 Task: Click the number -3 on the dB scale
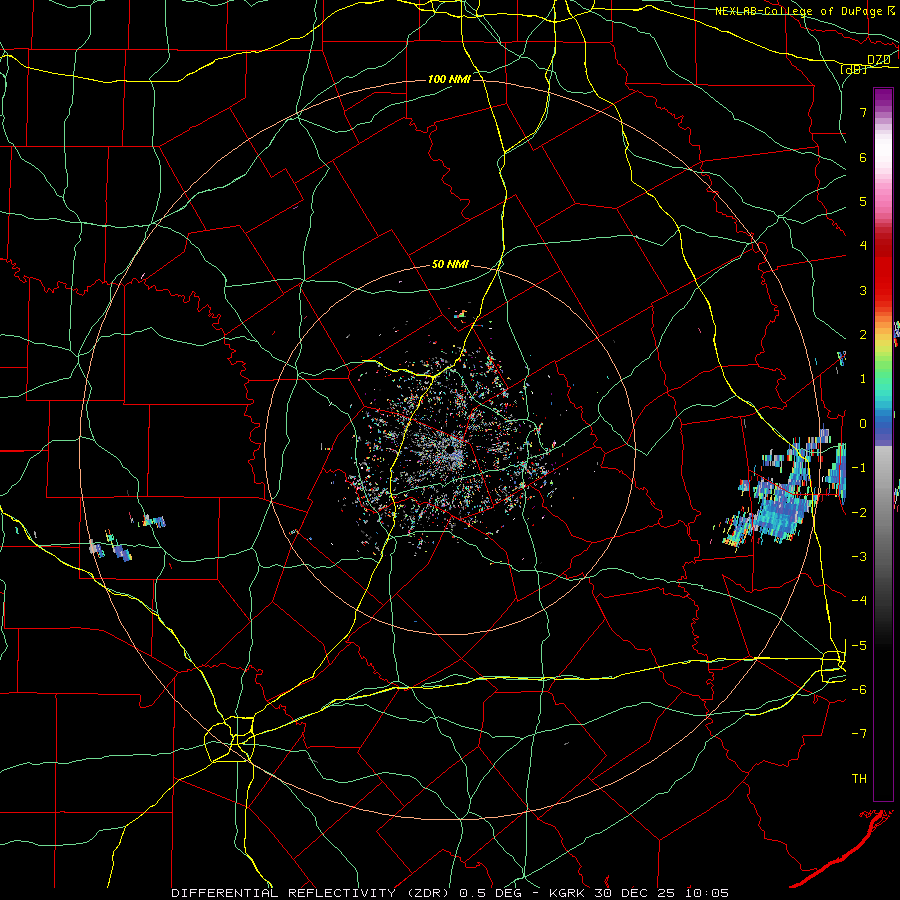[x=859, y=556]
